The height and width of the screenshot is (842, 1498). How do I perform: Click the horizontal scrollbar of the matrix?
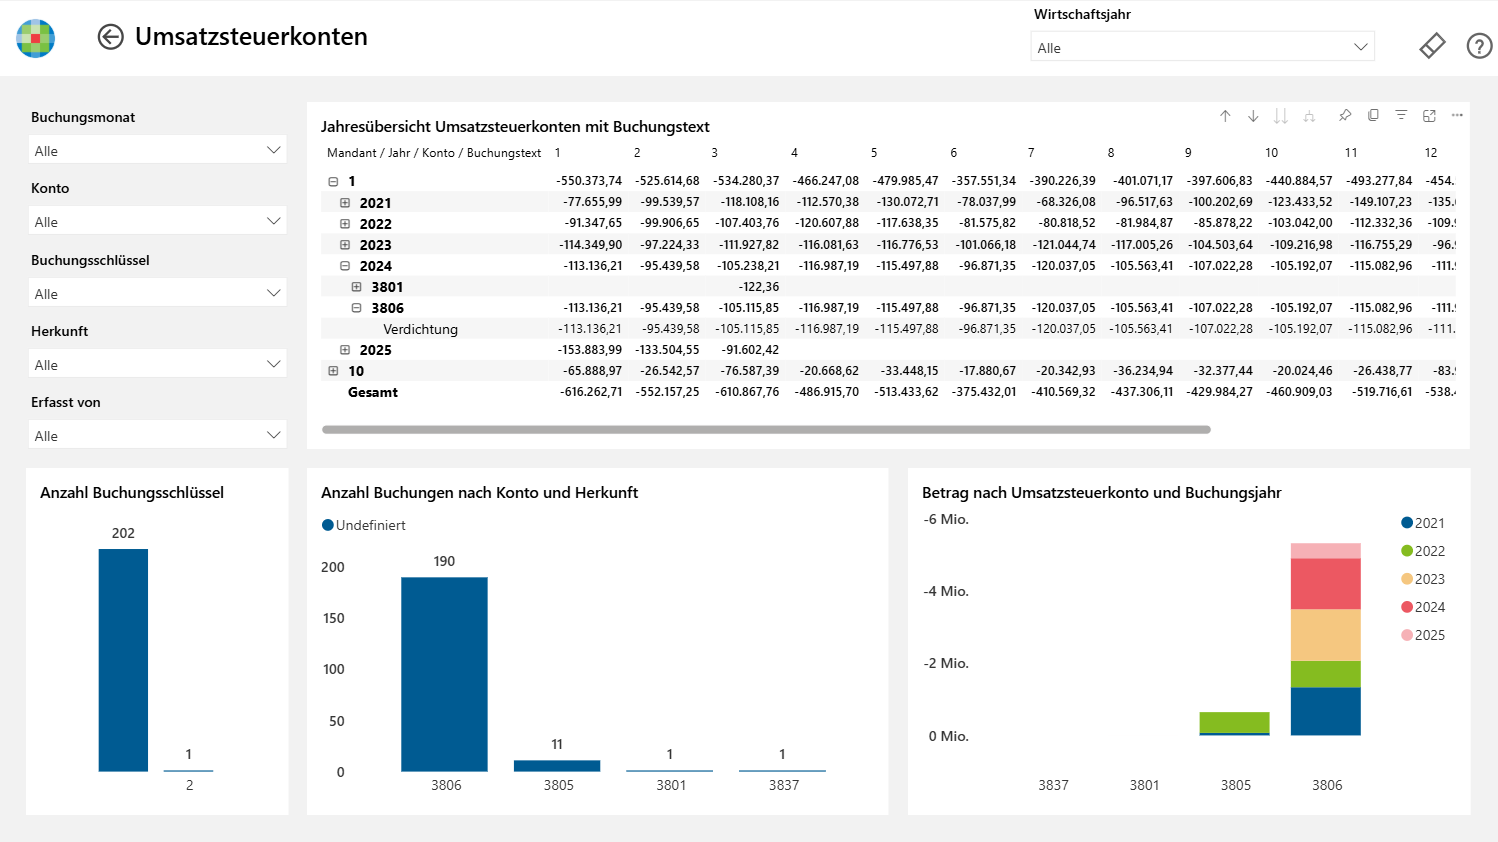[x=766, y=430]
